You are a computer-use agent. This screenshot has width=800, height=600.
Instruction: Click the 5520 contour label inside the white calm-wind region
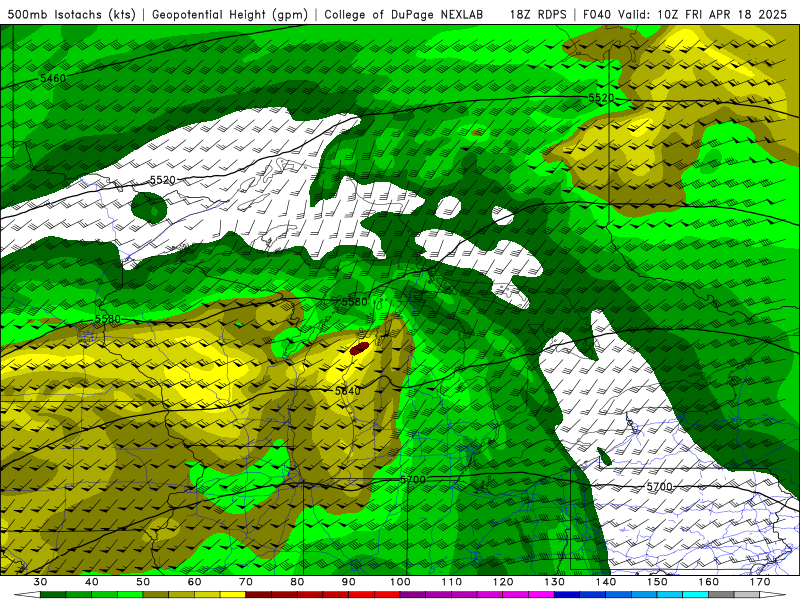[163, 180]
